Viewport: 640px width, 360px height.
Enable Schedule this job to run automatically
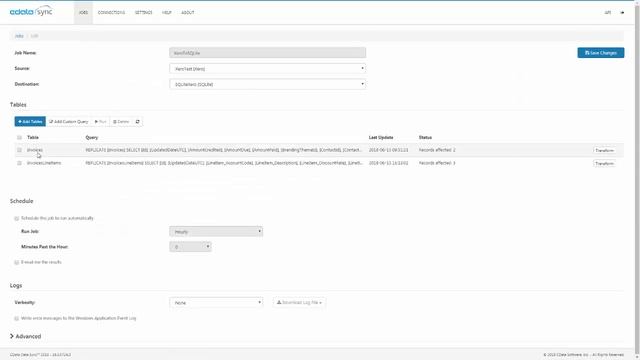tap(17, 218)
